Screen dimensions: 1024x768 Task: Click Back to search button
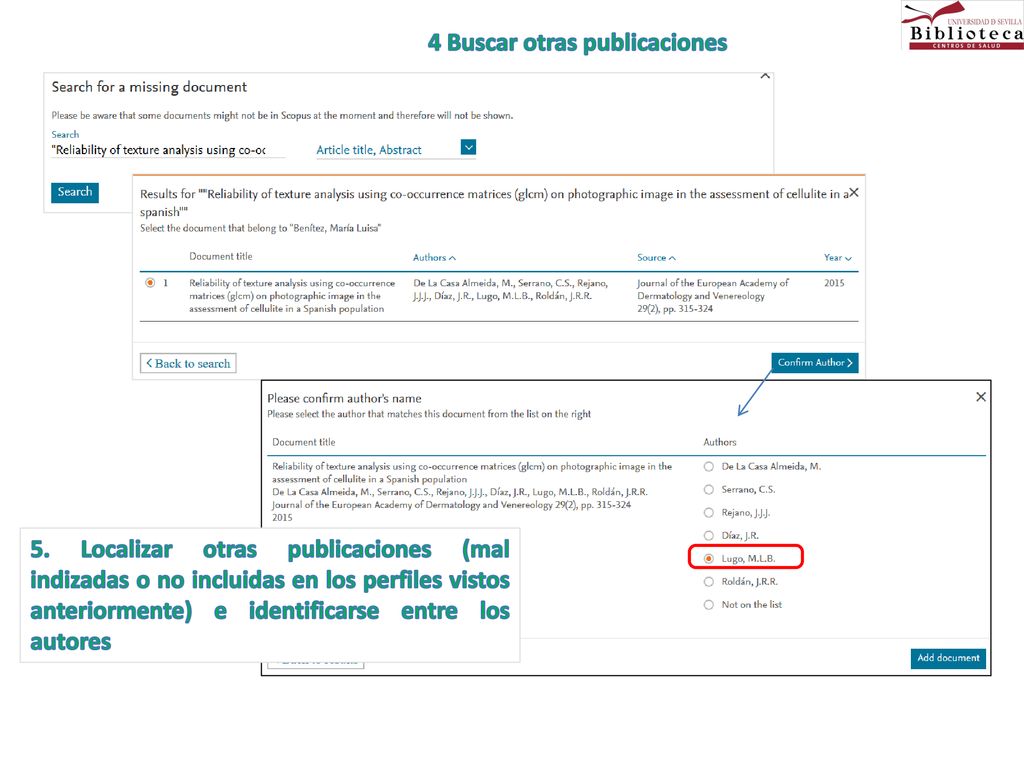click(188, 363)
